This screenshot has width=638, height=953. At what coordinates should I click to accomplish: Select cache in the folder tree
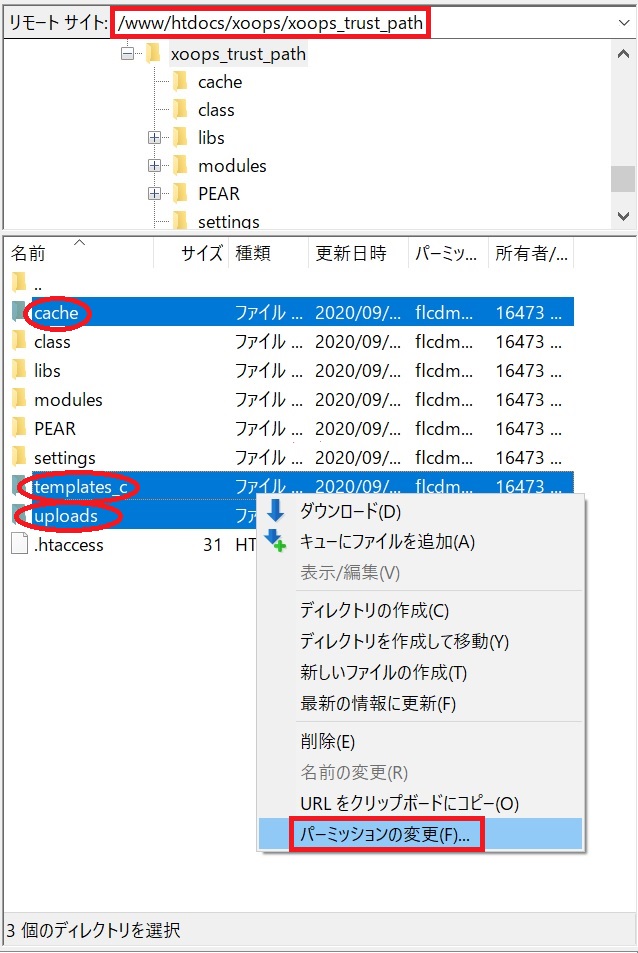[x=220, y=82]
